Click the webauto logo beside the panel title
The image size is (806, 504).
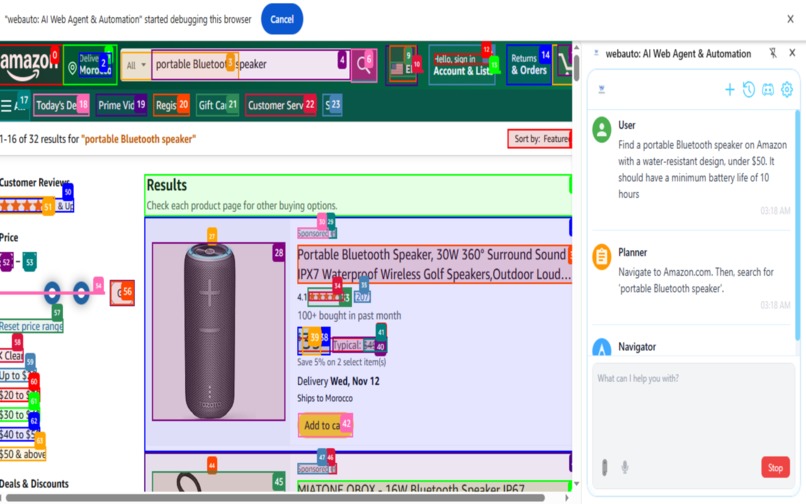coord(596,53)
